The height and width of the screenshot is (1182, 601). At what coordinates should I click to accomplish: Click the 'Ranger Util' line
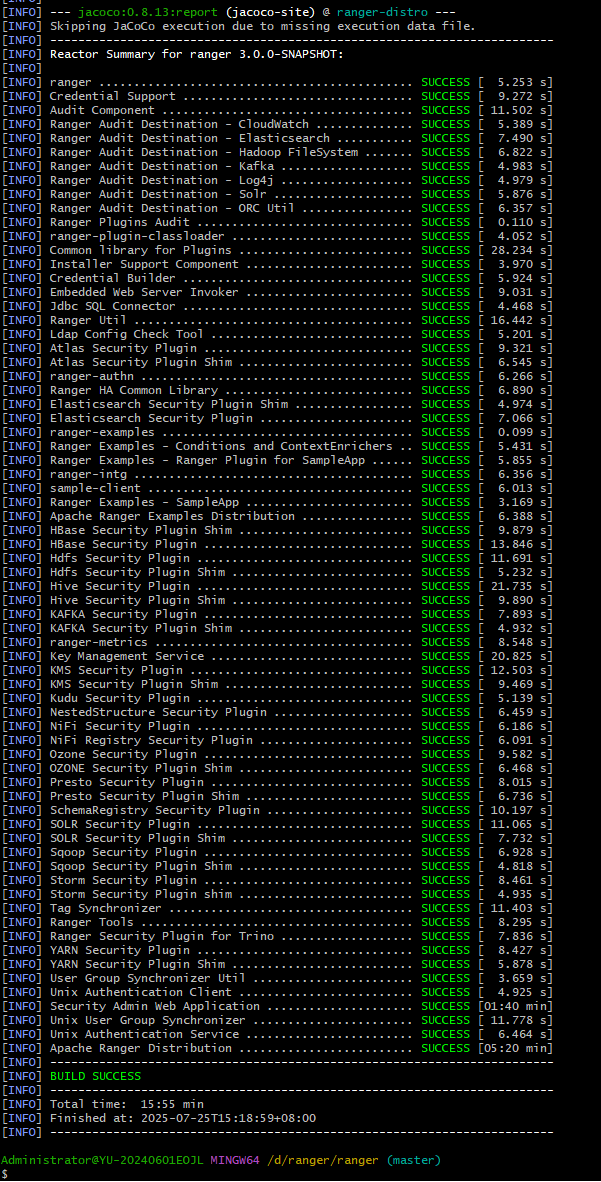tap(278, 320)
